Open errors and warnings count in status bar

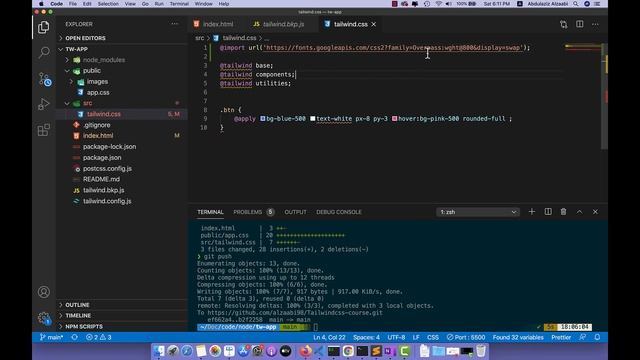click(98, 337)
